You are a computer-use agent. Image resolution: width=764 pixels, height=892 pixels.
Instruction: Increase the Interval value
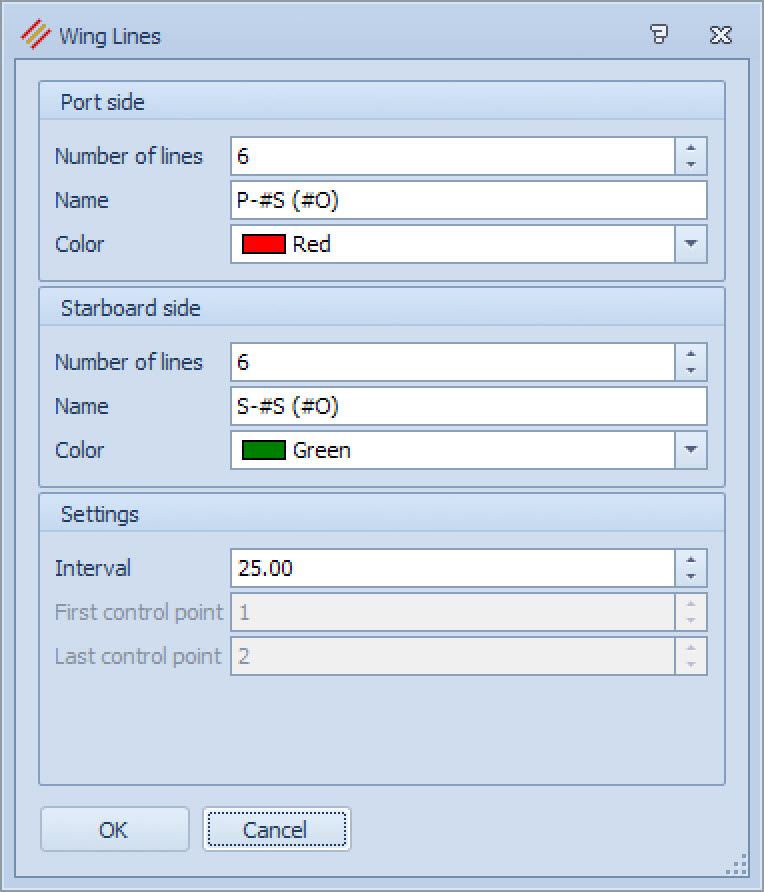(x=691, y=560)
